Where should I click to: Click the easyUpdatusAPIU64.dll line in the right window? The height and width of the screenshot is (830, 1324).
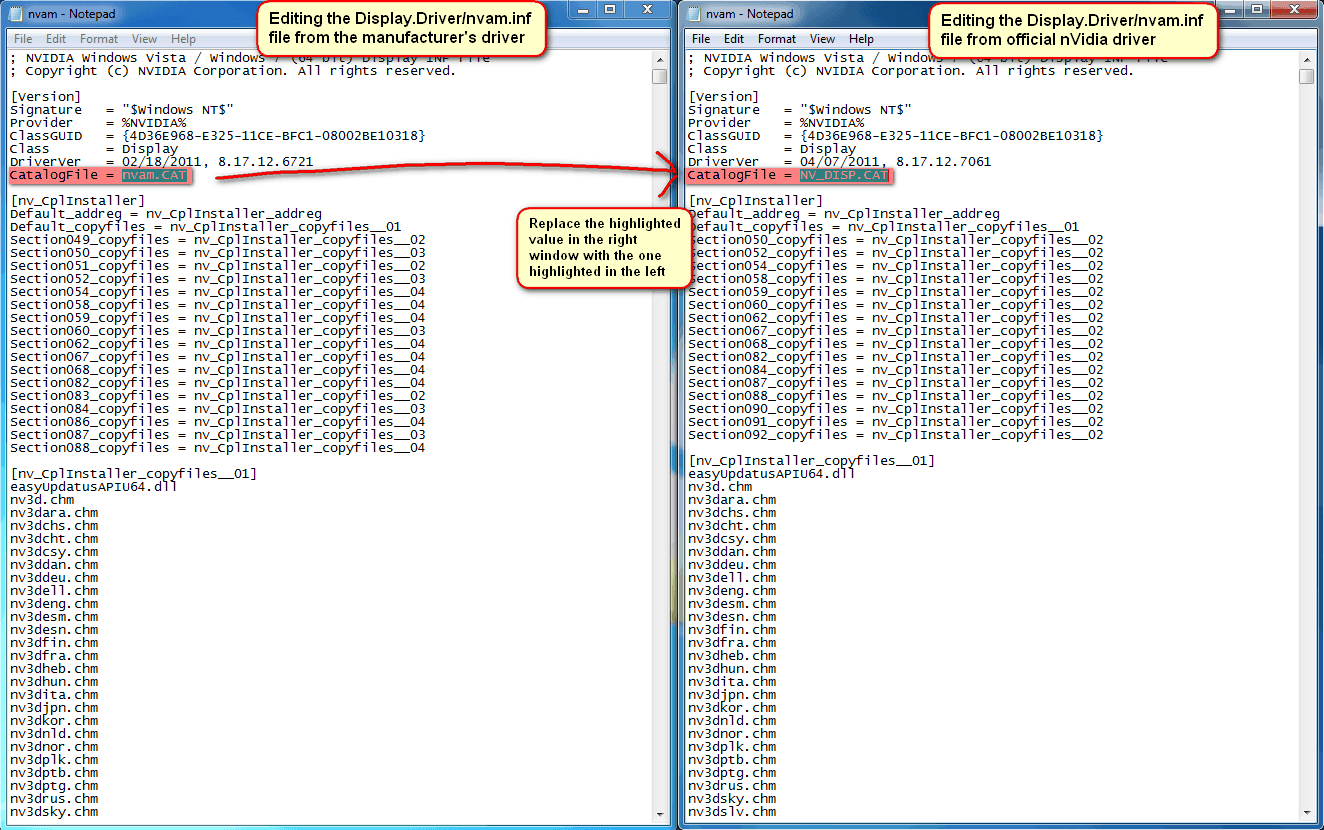(771, 474)
